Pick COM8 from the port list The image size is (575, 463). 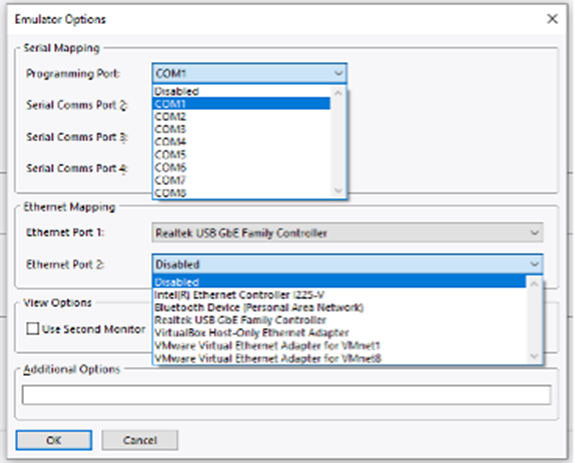click(x=241, y=193)
